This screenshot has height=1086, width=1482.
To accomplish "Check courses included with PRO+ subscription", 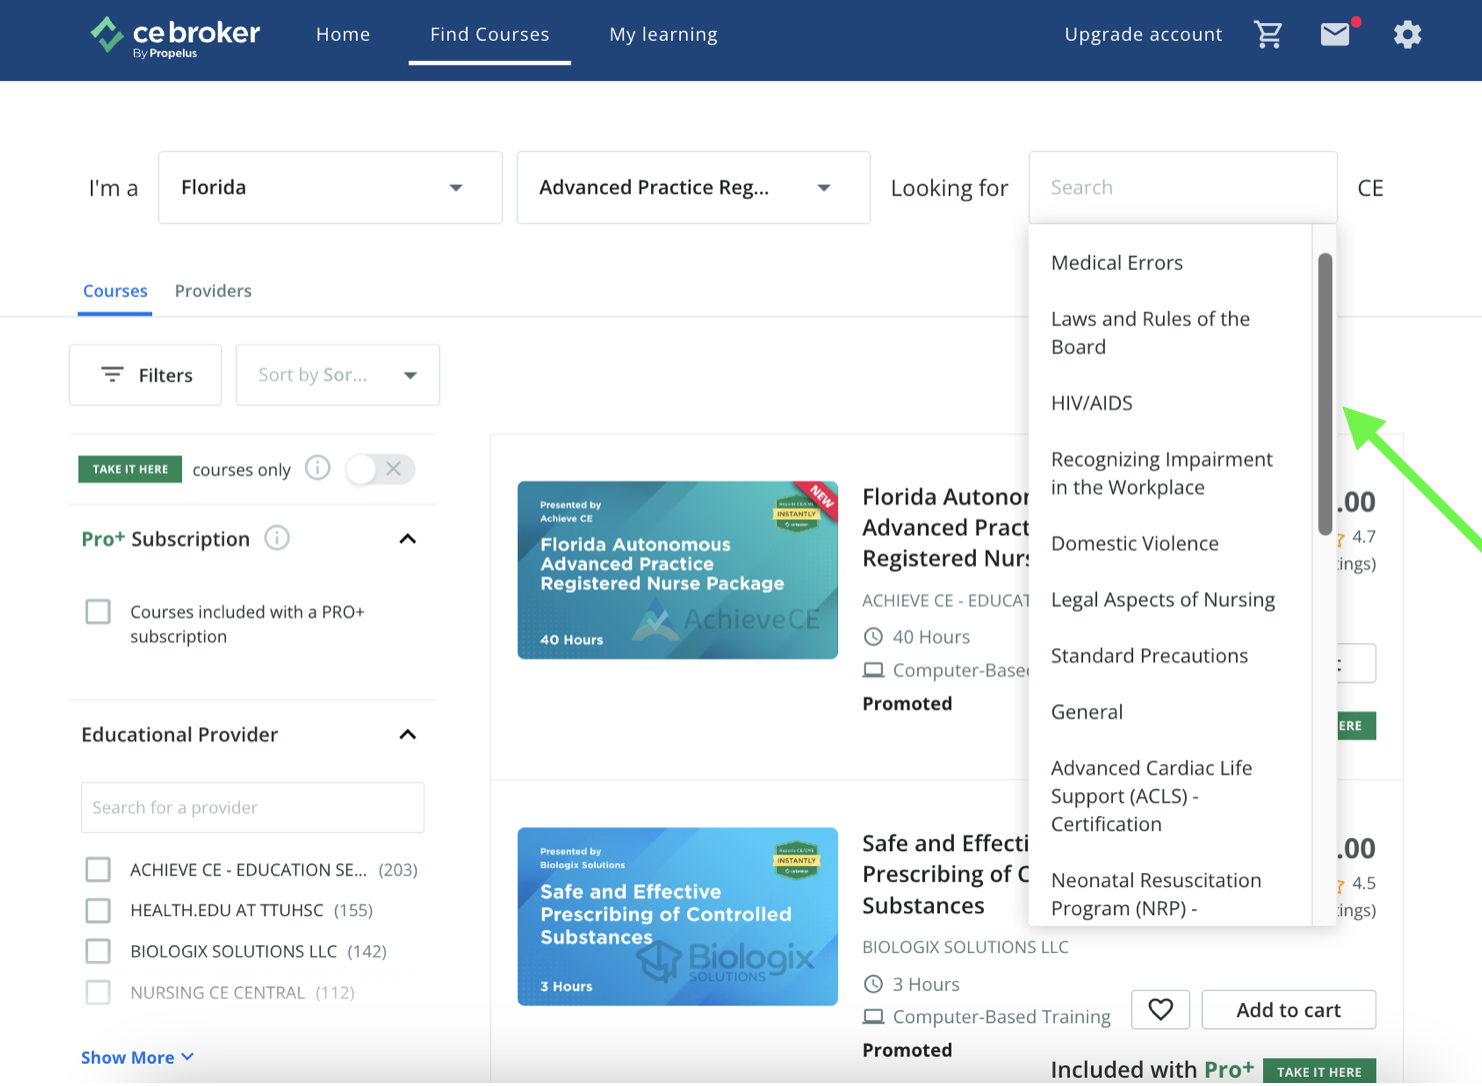I will 97,611.
